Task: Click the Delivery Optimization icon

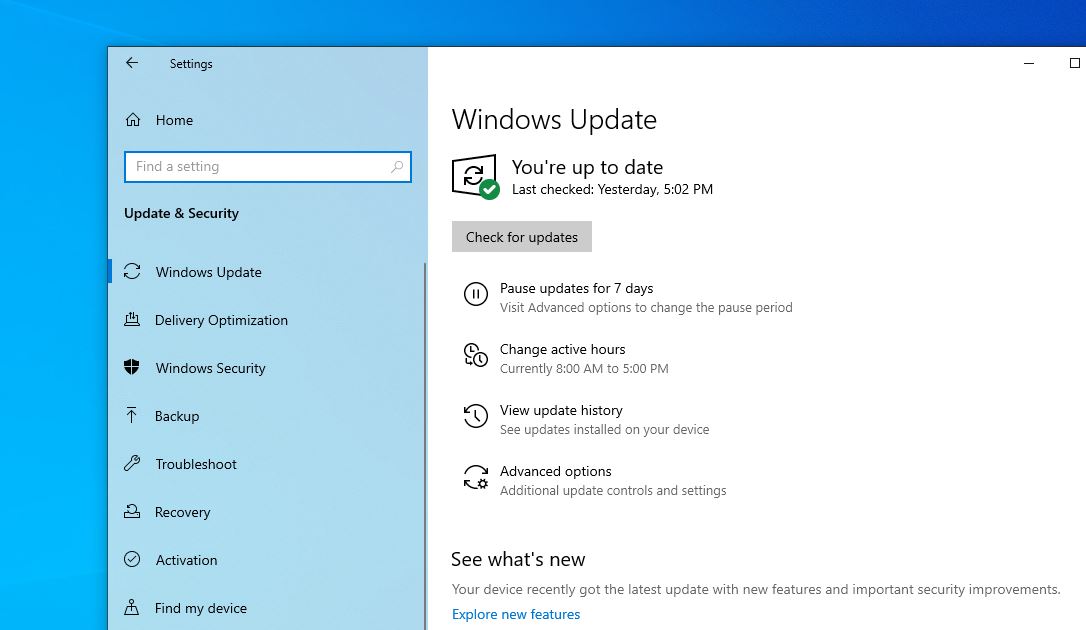Action: [132, 320]
